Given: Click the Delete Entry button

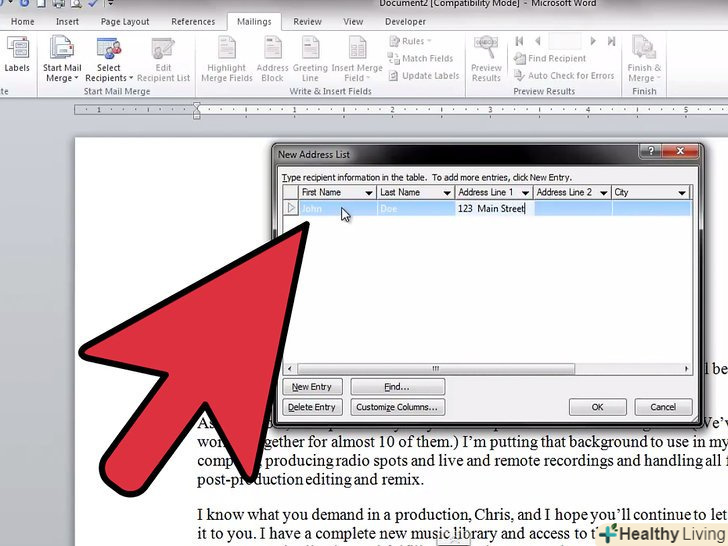Looking at the screenshot, I should coord(312,407).
